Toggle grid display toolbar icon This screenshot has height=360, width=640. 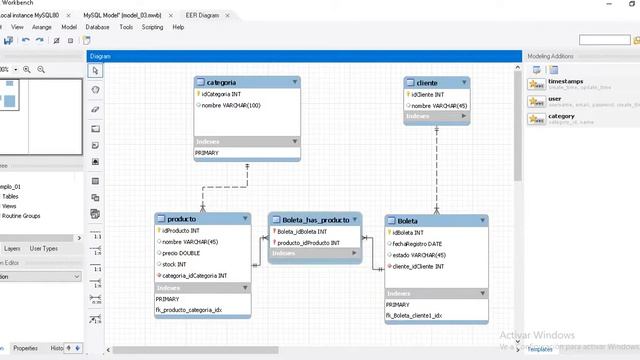[56, 40]
